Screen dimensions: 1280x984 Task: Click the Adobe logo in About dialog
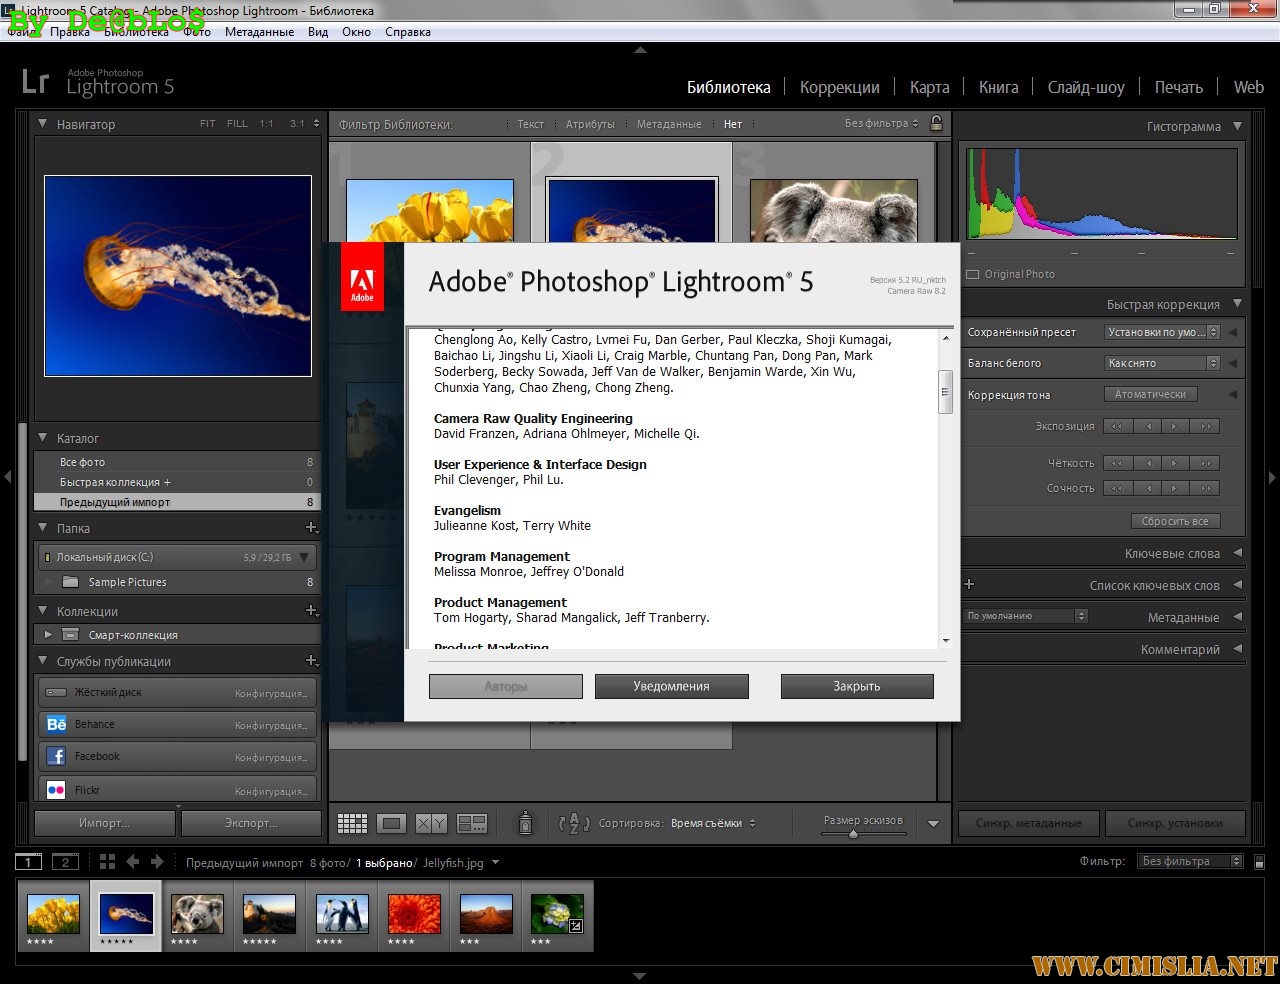pos(362,277)
